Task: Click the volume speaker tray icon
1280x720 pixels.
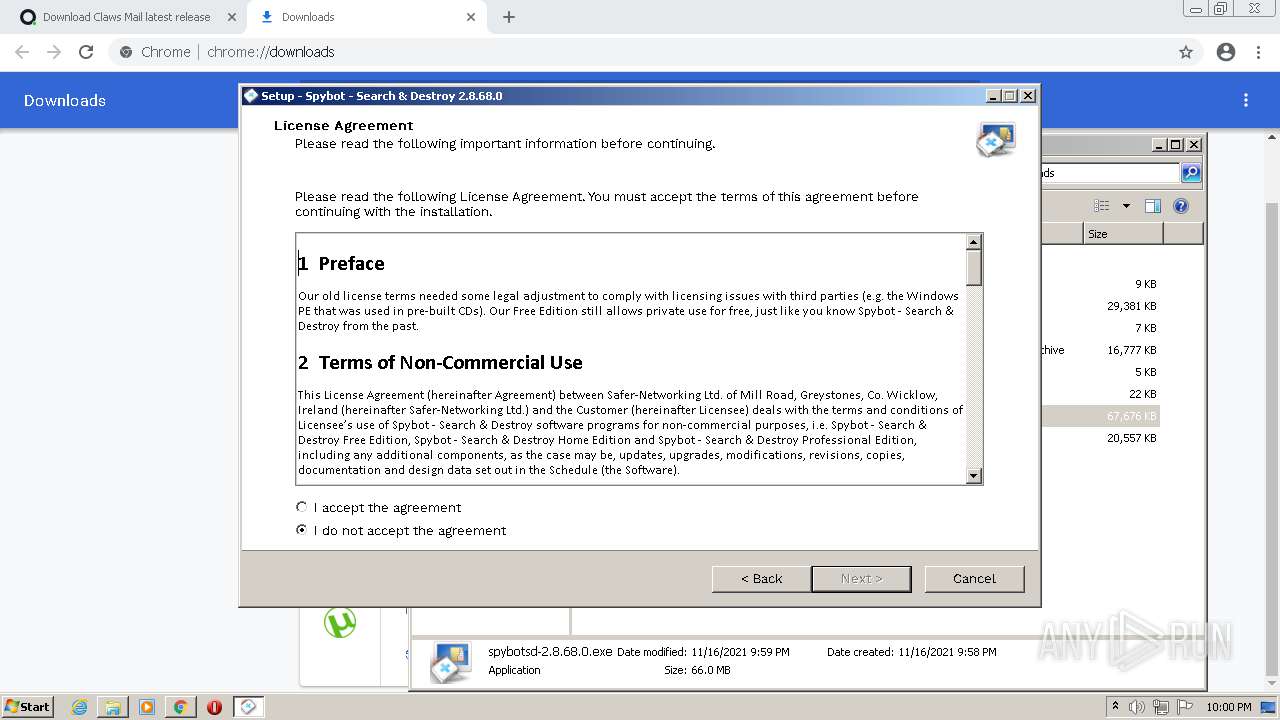Action: (1138, 707)
